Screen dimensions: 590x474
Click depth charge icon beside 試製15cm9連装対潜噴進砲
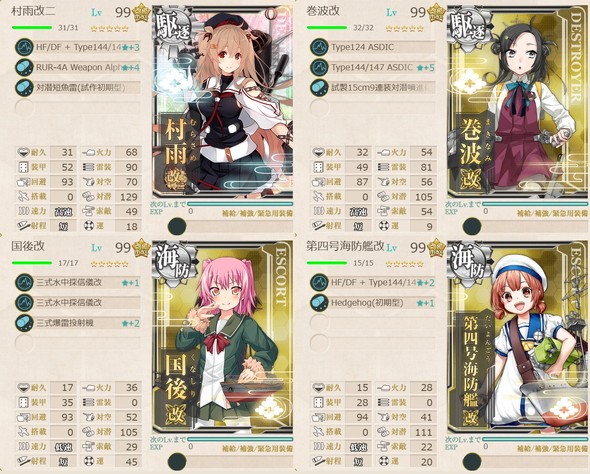319,88
